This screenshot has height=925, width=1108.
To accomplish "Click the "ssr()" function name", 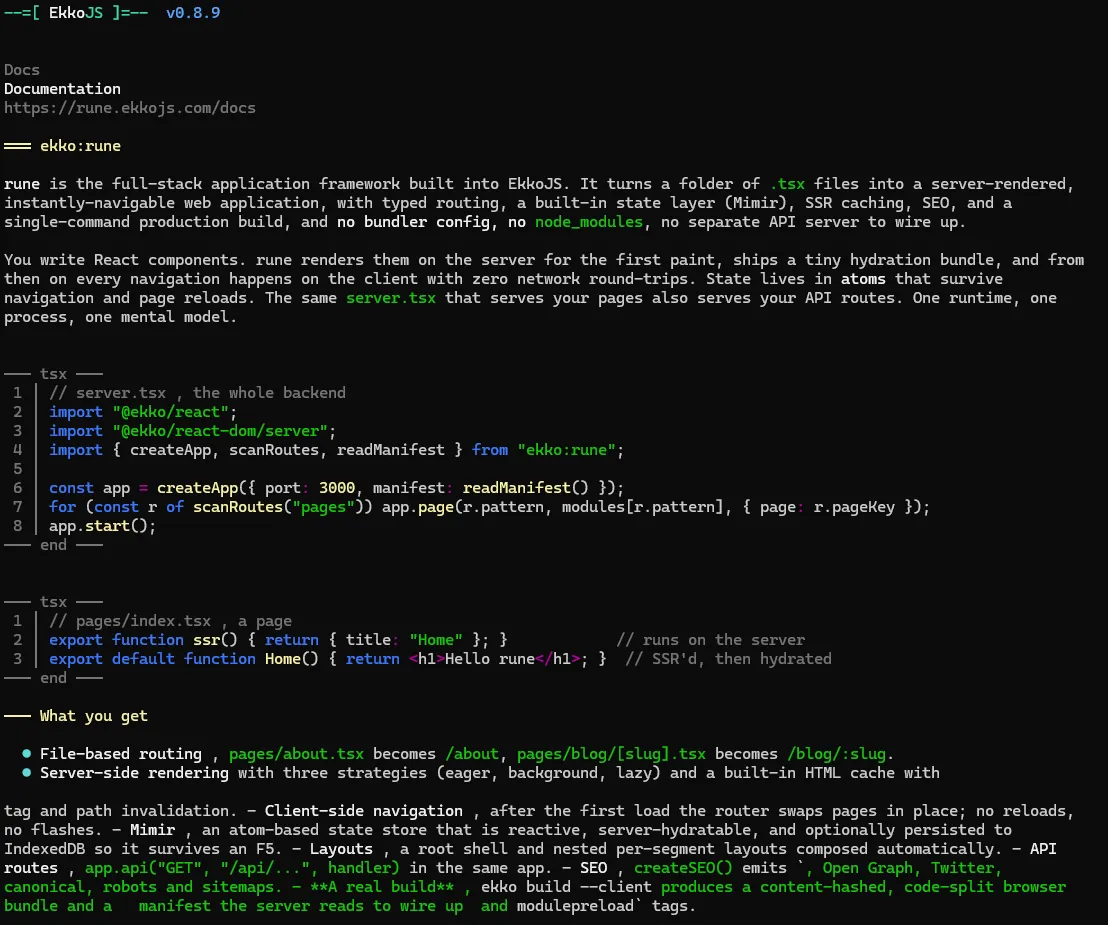I will [x=216, y=640].
